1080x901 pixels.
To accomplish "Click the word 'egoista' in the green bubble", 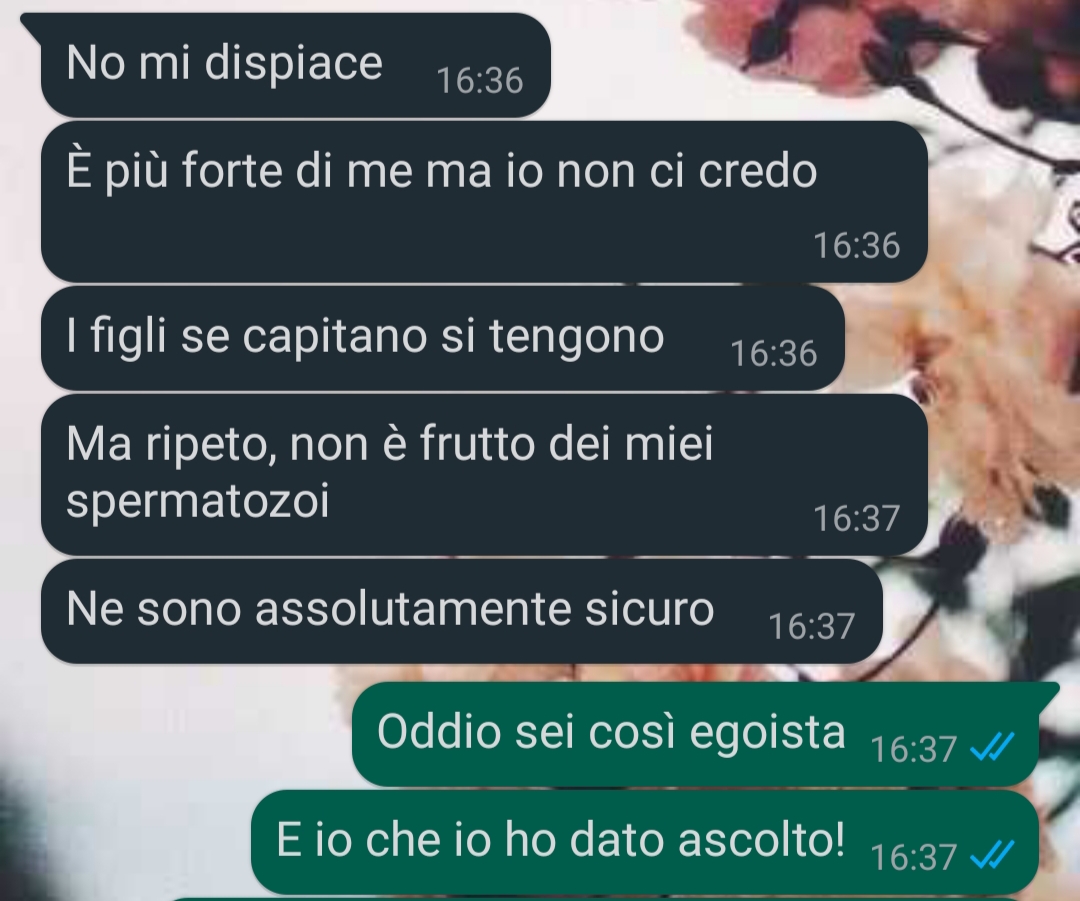I will tap(767, 734).
